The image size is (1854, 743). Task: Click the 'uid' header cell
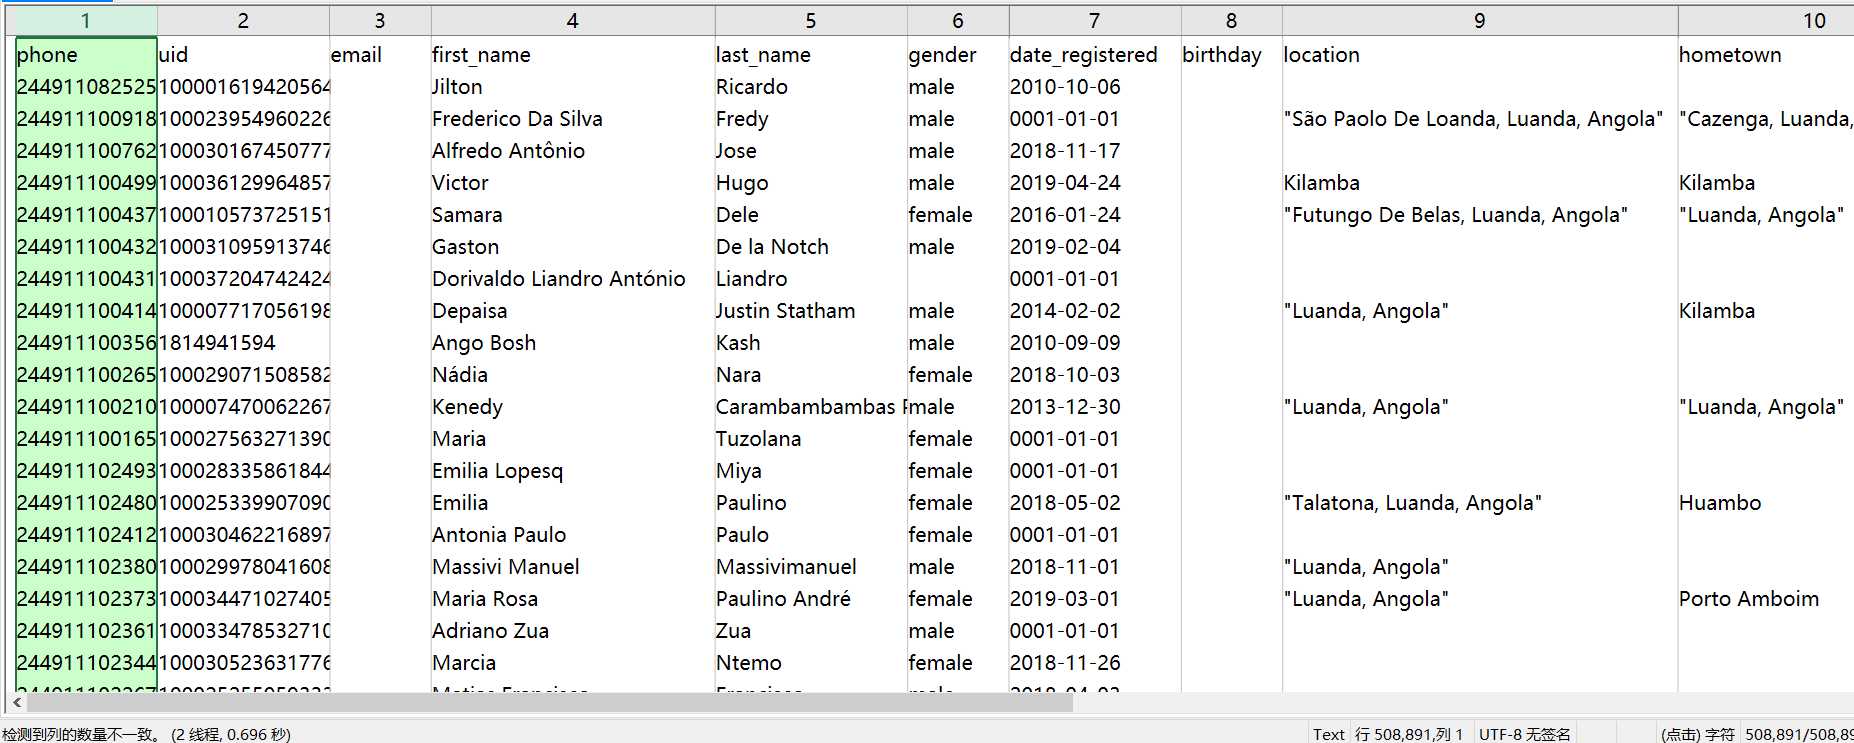(x=243, y=55)
